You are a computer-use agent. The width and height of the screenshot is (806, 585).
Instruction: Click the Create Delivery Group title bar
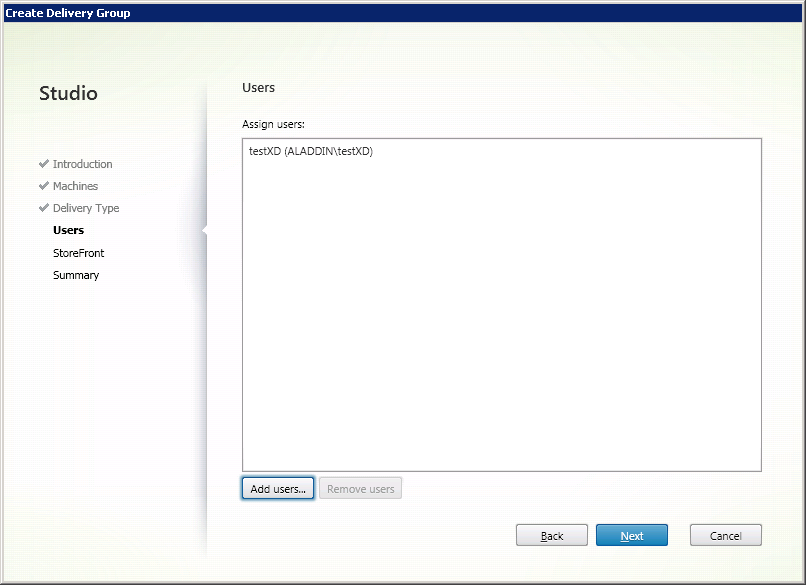click(x=403, y=13)
